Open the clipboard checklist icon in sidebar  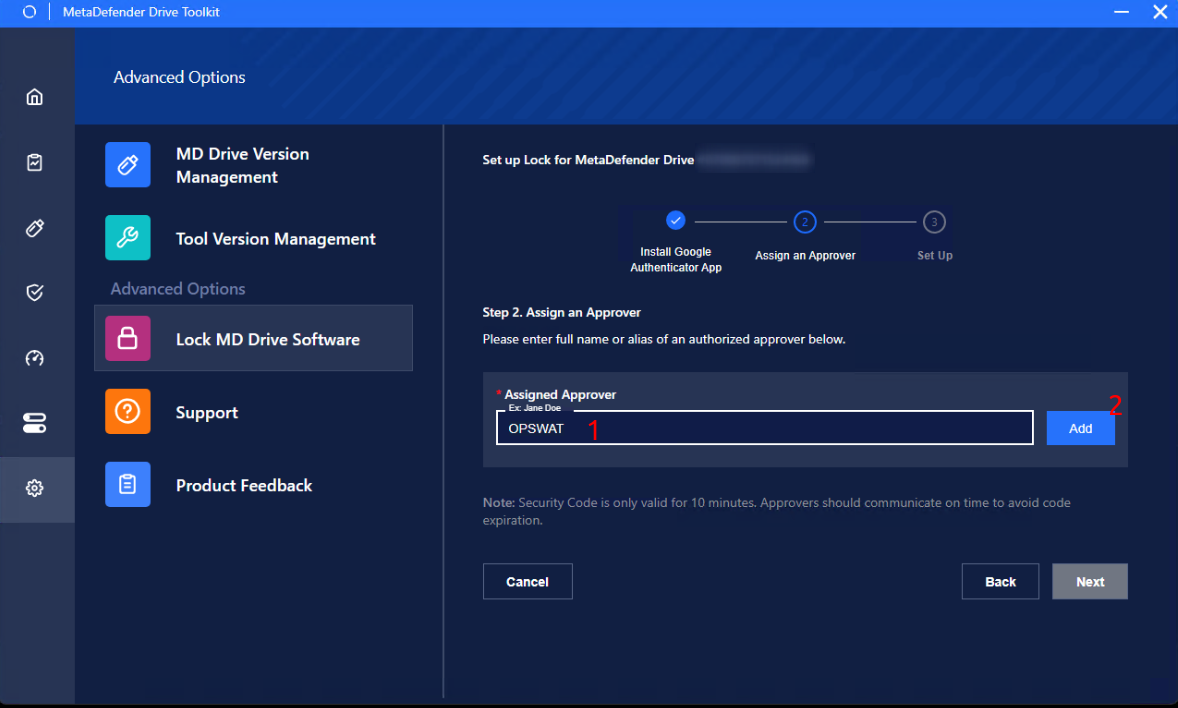(x=35, y=162)
